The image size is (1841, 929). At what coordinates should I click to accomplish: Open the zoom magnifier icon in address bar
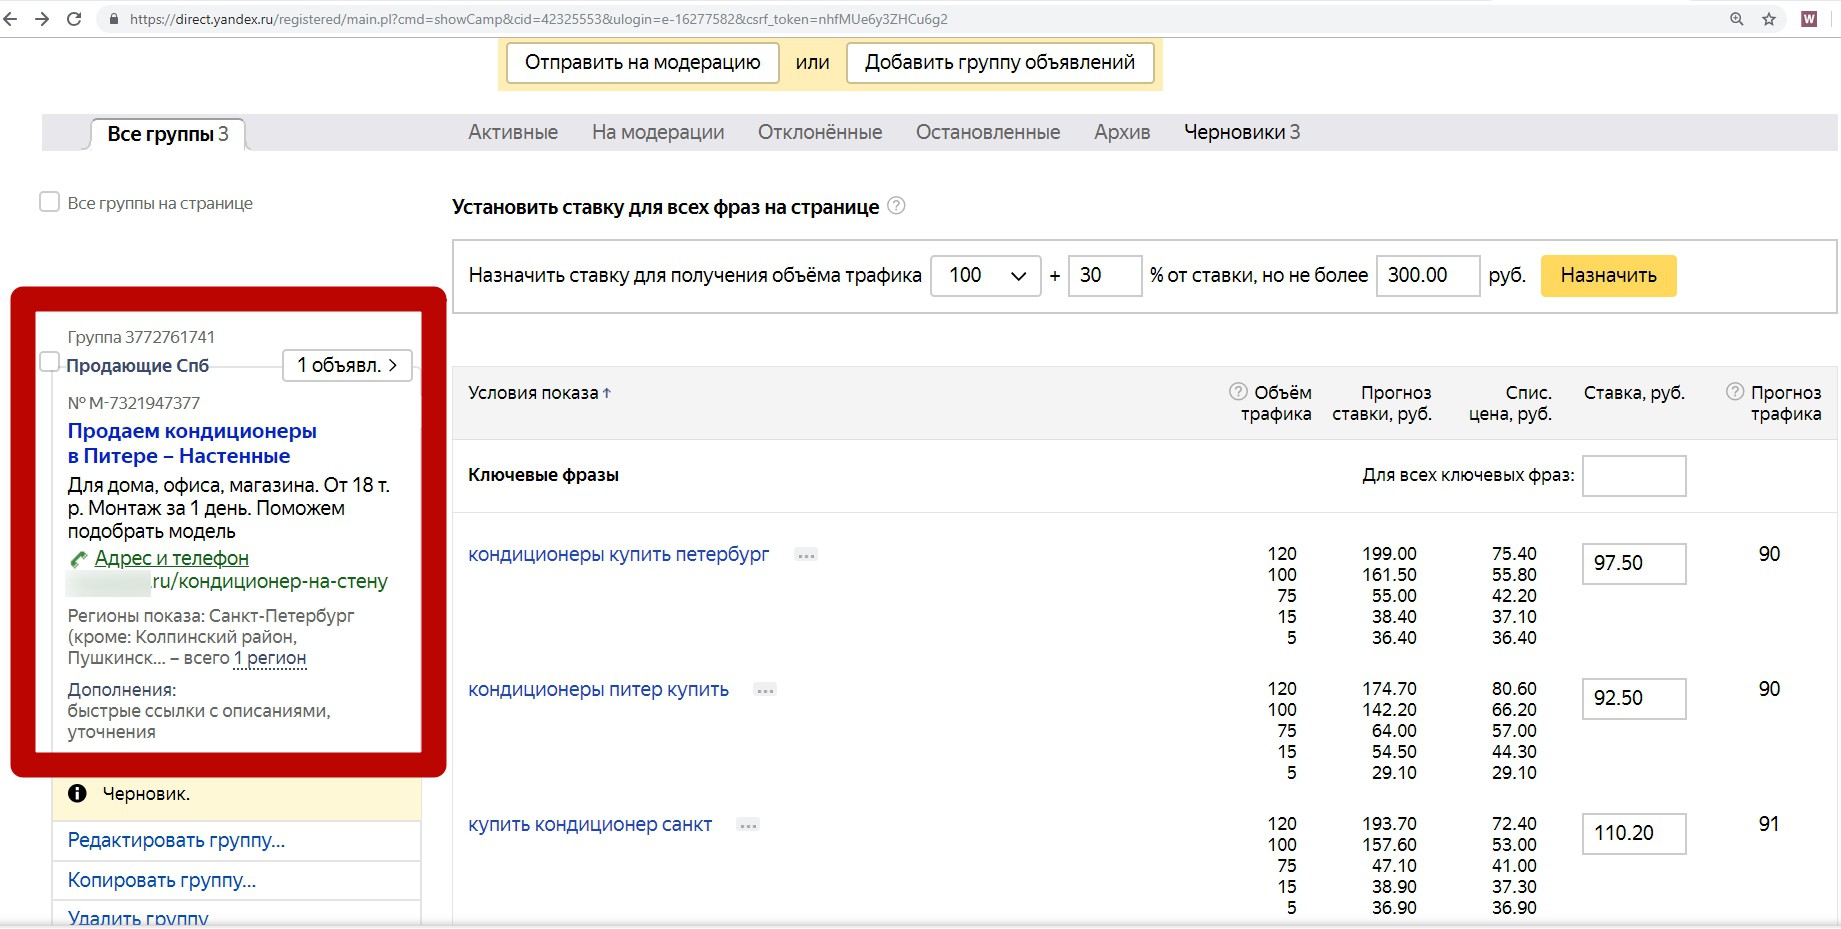tap(1737, 19)
